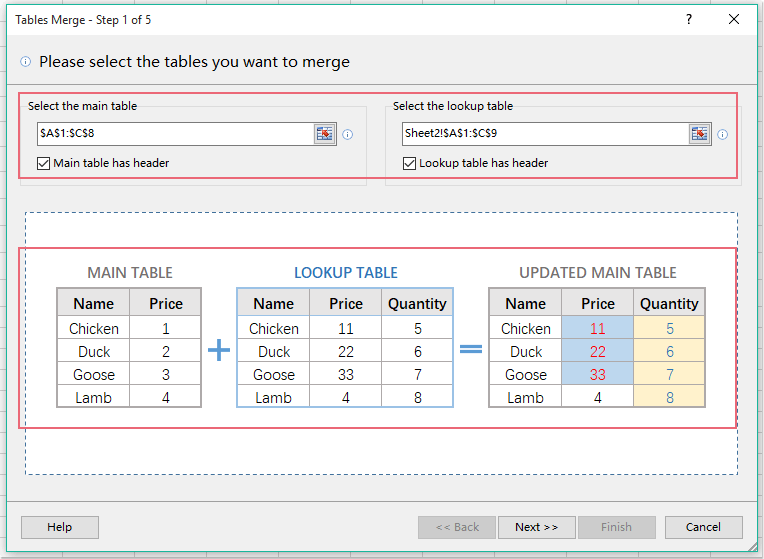Image resolution: width=764 pixels, height=559 pixels.
Task: Click the Cancel button
Action: tap(703, 527)
